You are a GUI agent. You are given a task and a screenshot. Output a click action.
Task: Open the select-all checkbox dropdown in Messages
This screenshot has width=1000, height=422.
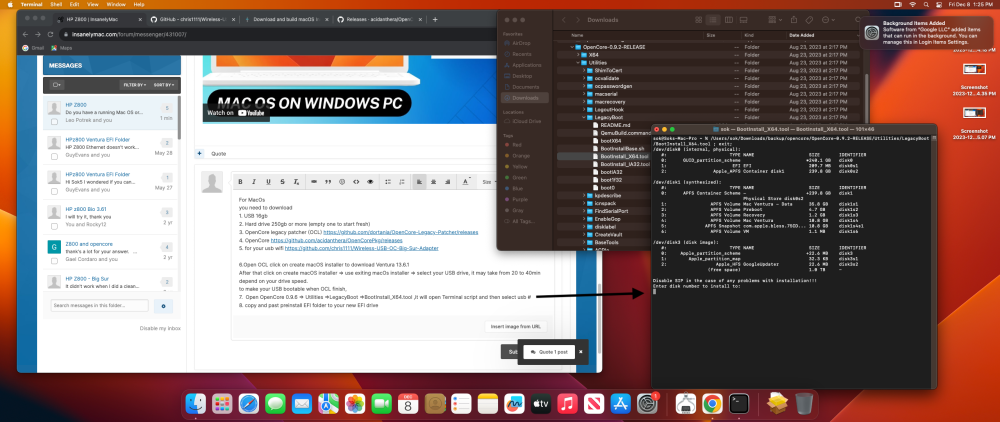click(57, 85)
